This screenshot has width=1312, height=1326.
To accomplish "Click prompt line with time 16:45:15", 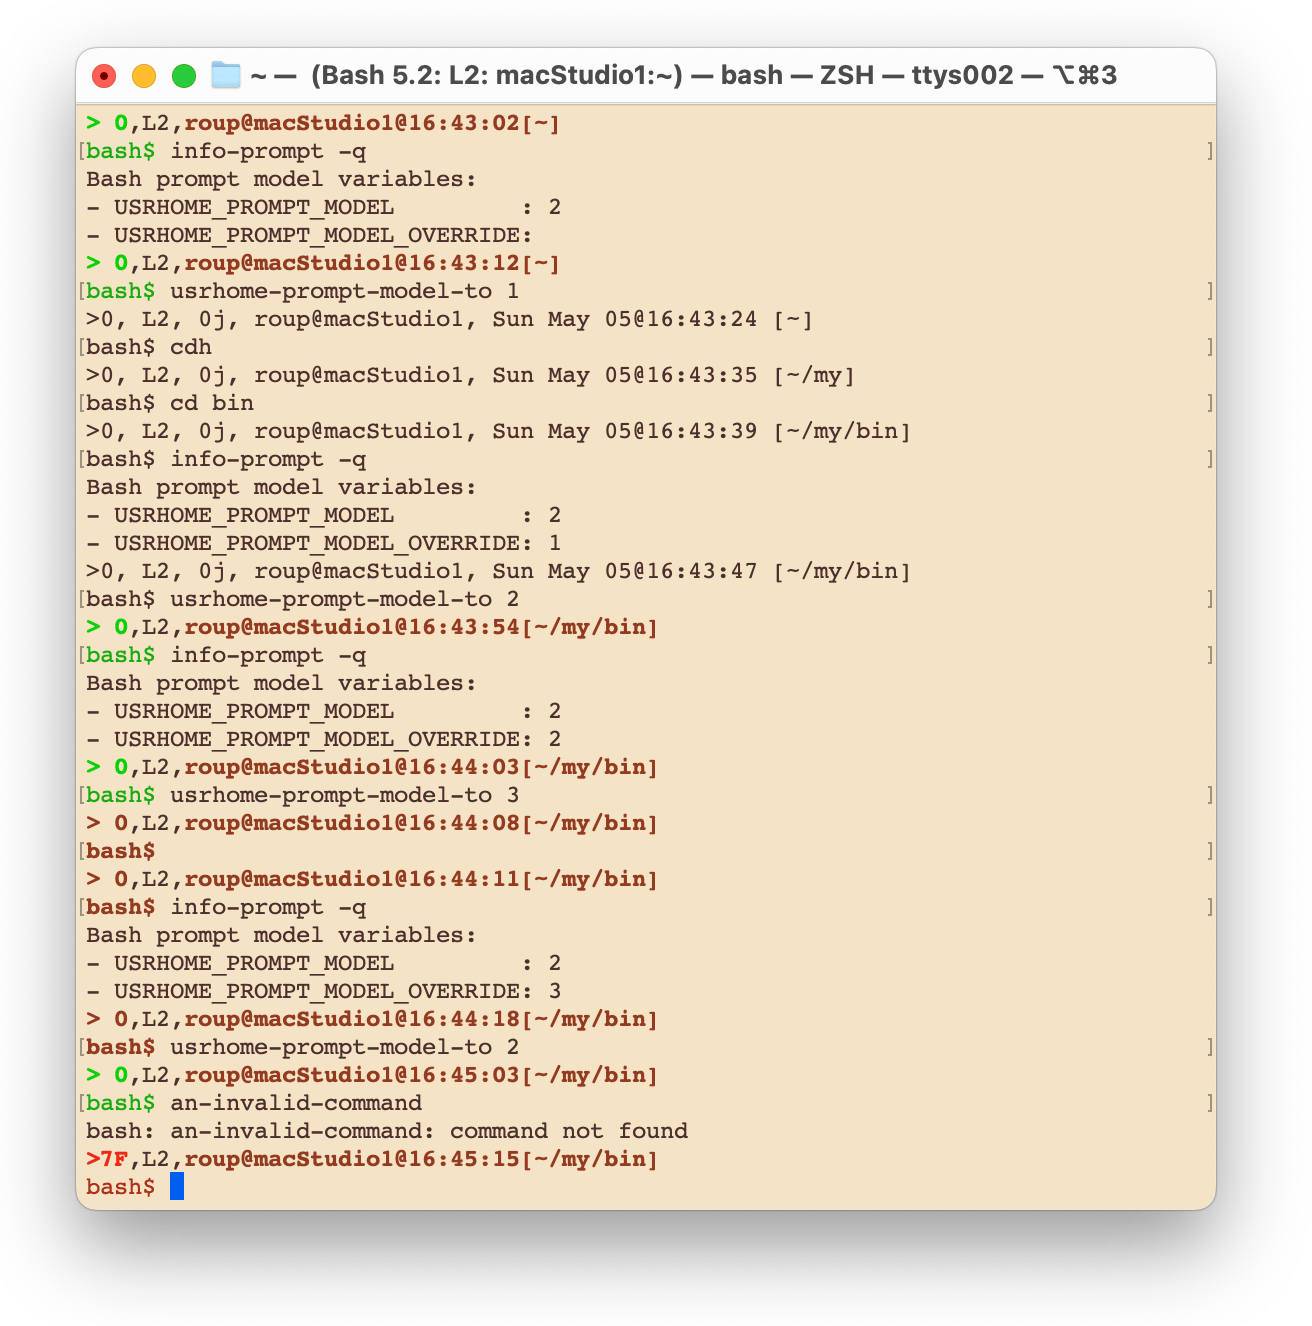I will pyautogui.click(x=372, y=1159).
